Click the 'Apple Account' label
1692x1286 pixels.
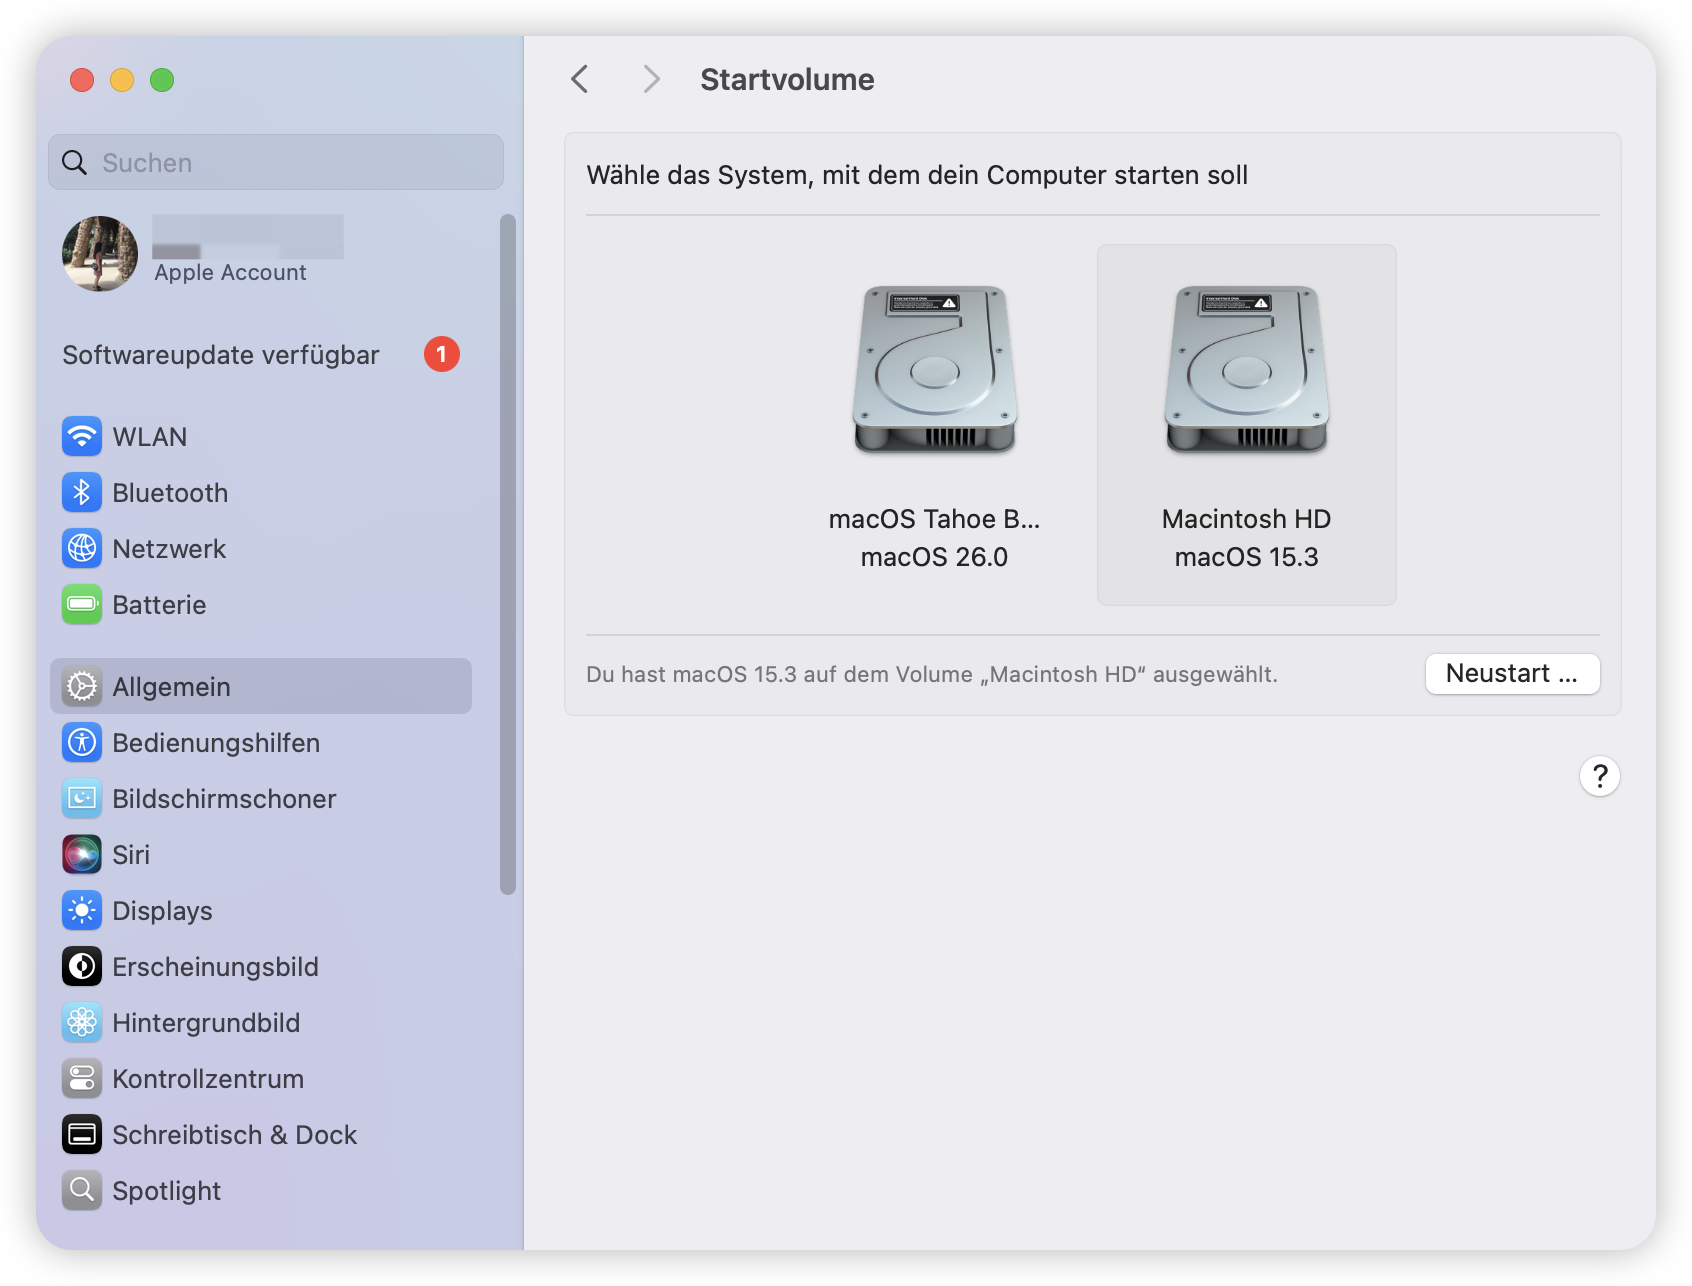pos(230,273)
